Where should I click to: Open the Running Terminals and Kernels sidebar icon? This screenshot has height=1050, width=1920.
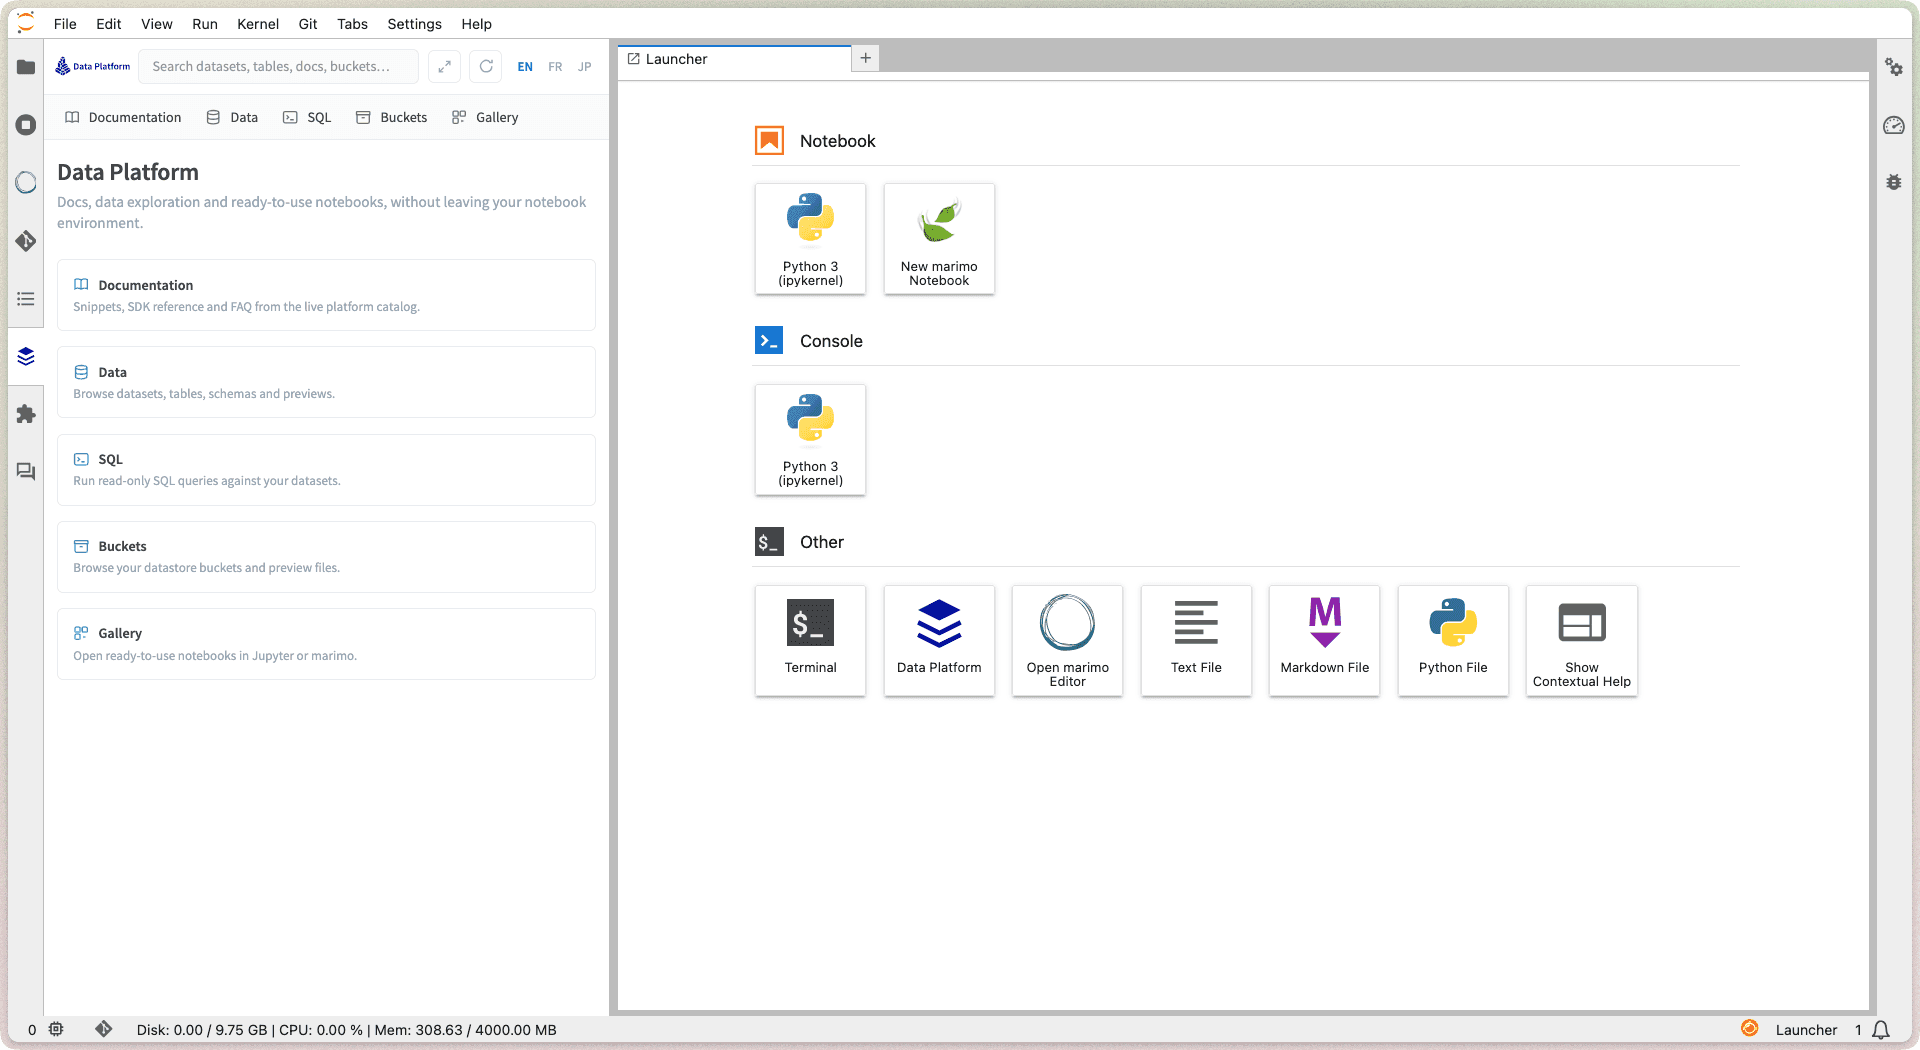(x=26, y=125)
